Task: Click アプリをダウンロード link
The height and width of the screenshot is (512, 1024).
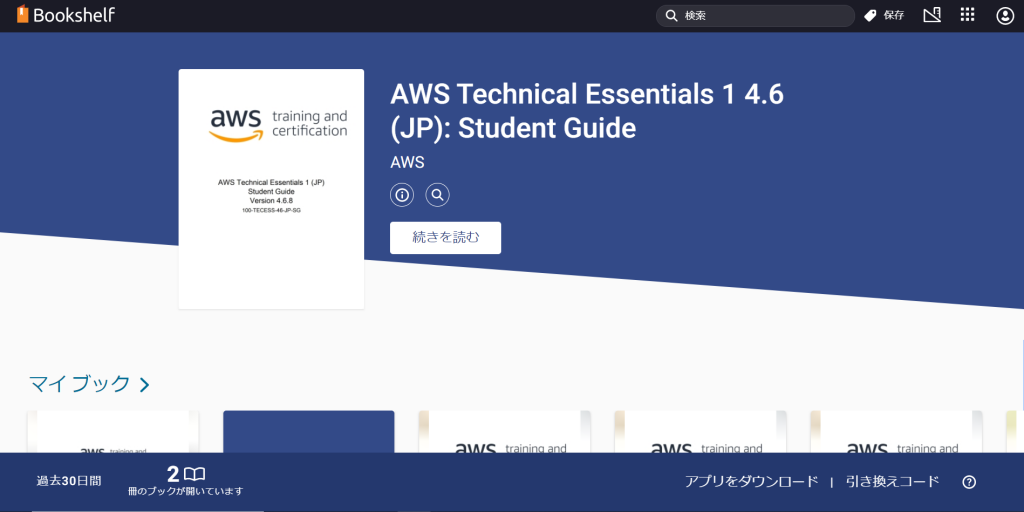Action: coord(751,482)
